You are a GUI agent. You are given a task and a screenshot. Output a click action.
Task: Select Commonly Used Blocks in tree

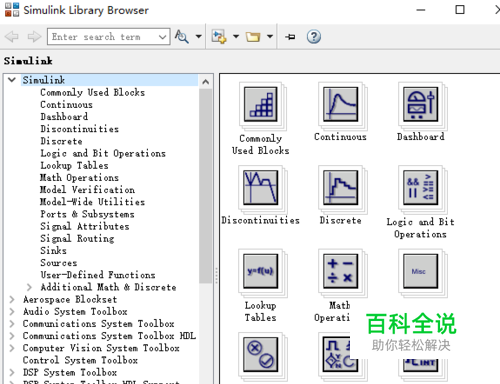[93, 92]
